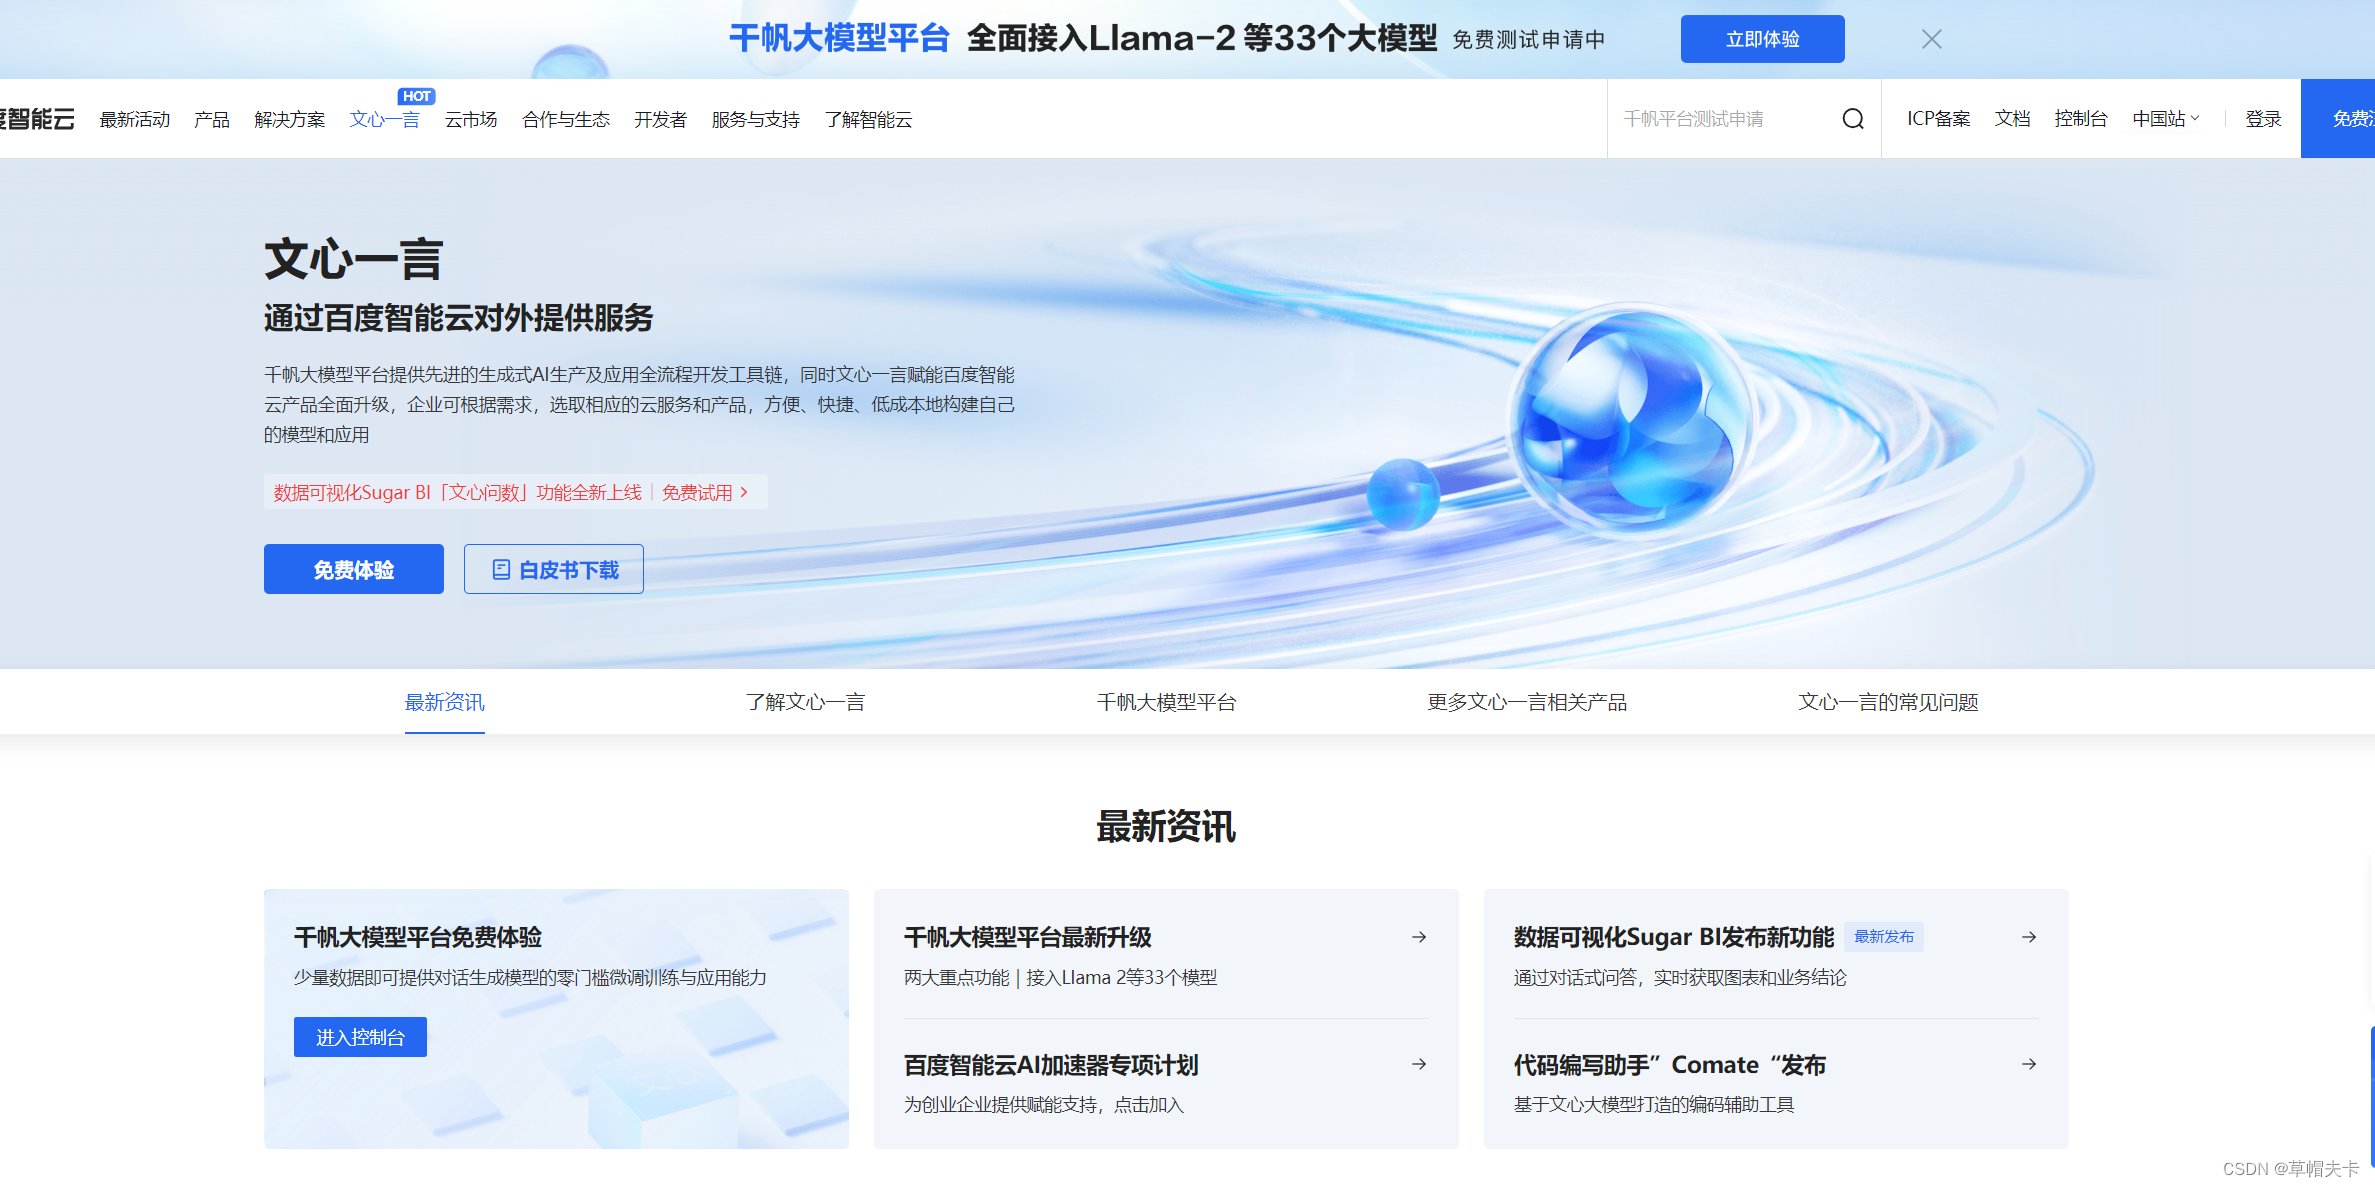2375x1187 pixels.
Task: Open the 解决方案 navigation menu
Action: pyautogui.click(x=290, y=120)
